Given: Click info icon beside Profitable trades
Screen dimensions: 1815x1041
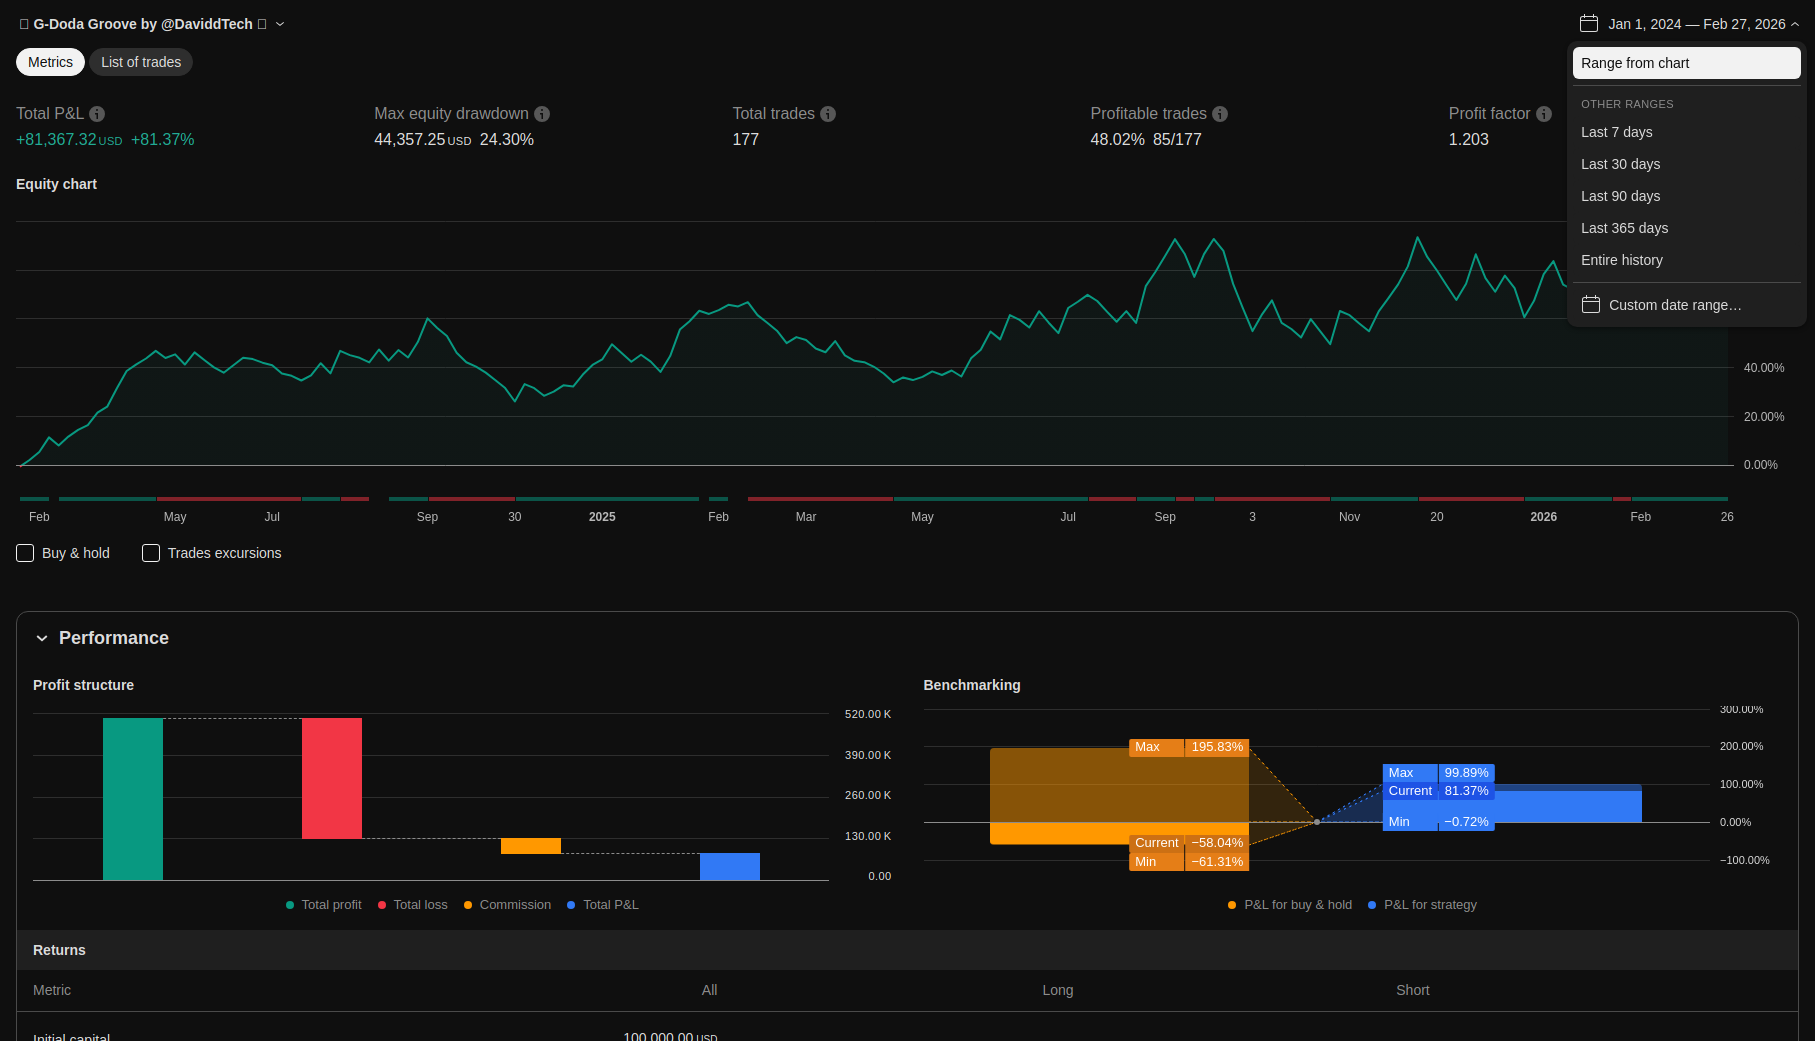Looking at the screenshot, I should pos(1220,114).
